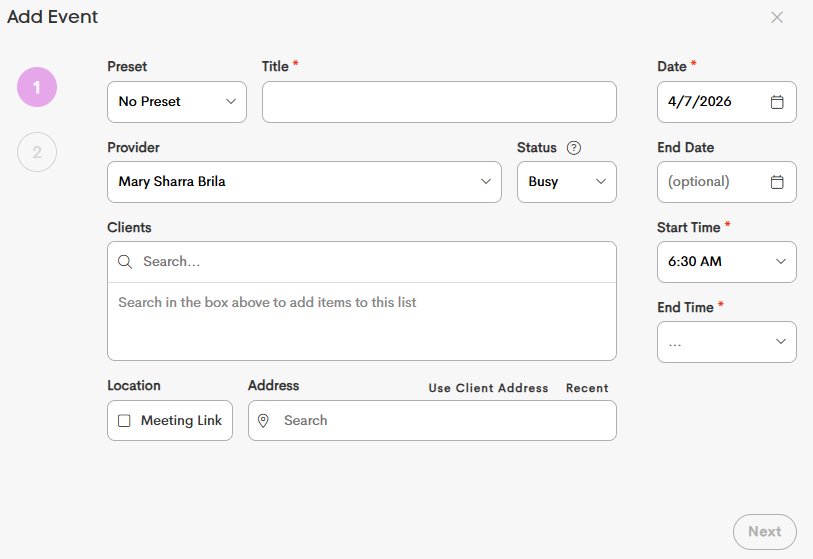Click the Use Client Address link

[x=488, y=388]
